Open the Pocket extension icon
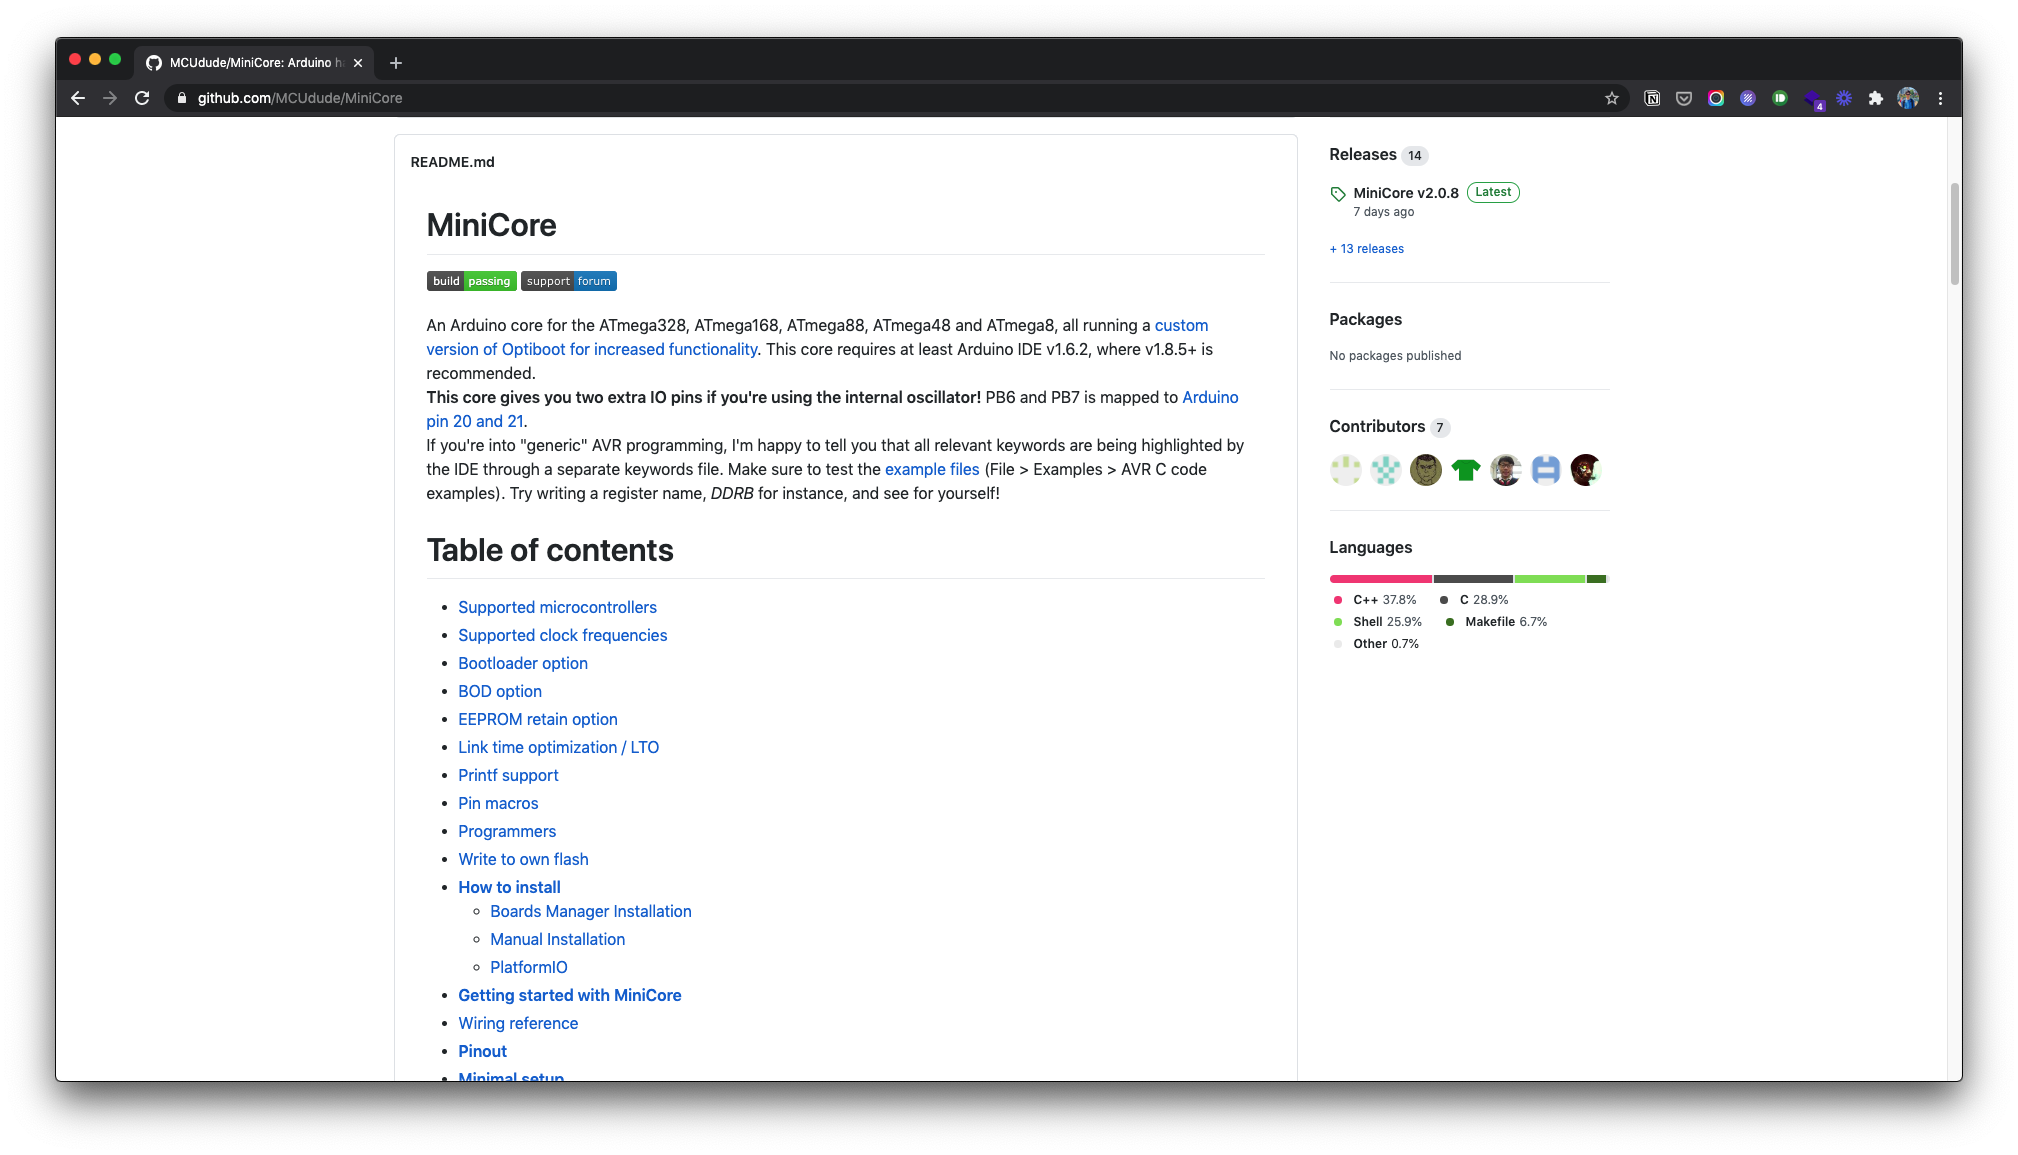 pos(1684,98)
